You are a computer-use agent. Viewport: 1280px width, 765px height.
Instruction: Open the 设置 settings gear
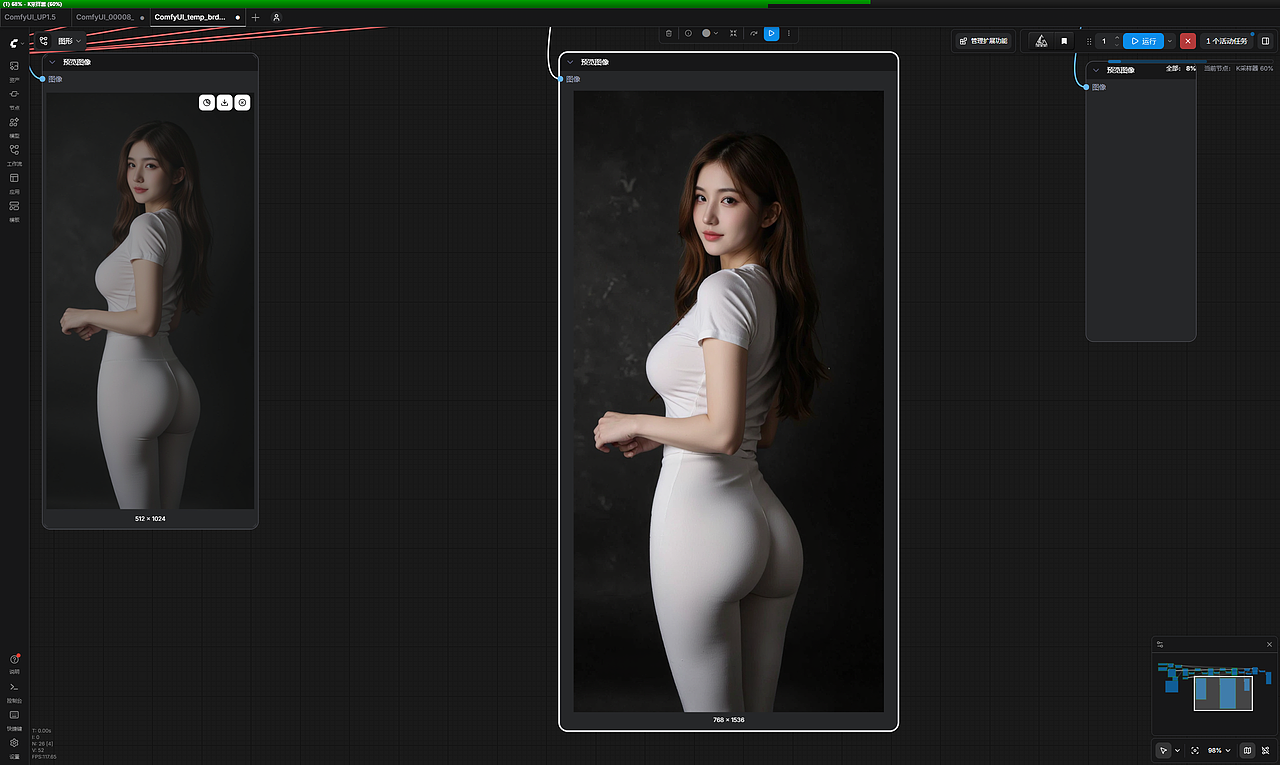point(14,747)
